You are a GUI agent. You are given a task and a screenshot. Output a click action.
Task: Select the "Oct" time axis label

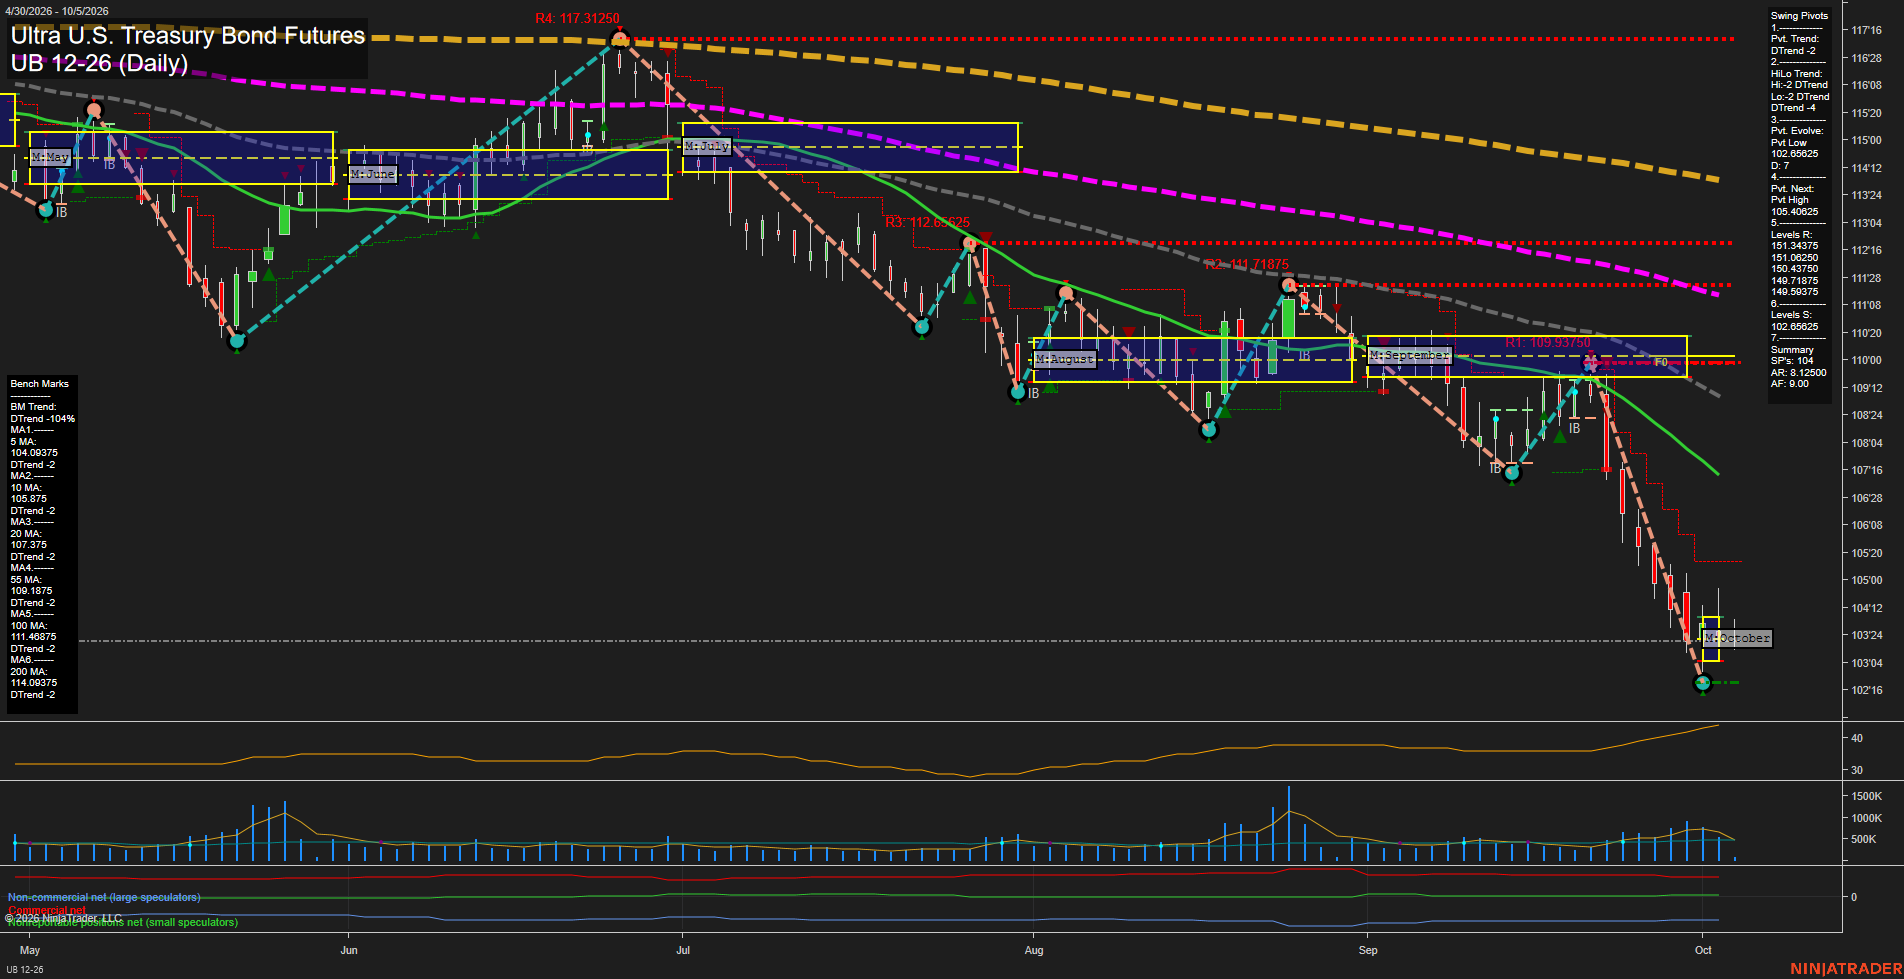click(x=1703, y=950)
